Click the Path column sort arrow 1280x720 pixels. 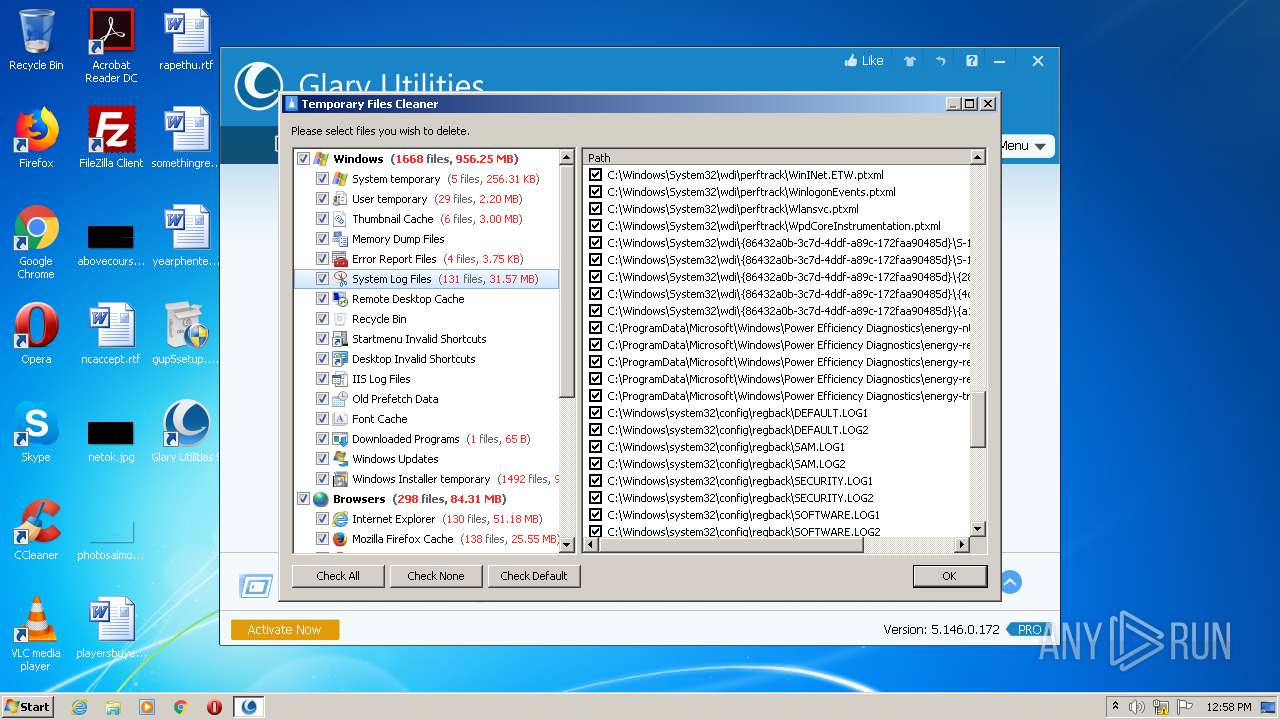tap(977, 157)
